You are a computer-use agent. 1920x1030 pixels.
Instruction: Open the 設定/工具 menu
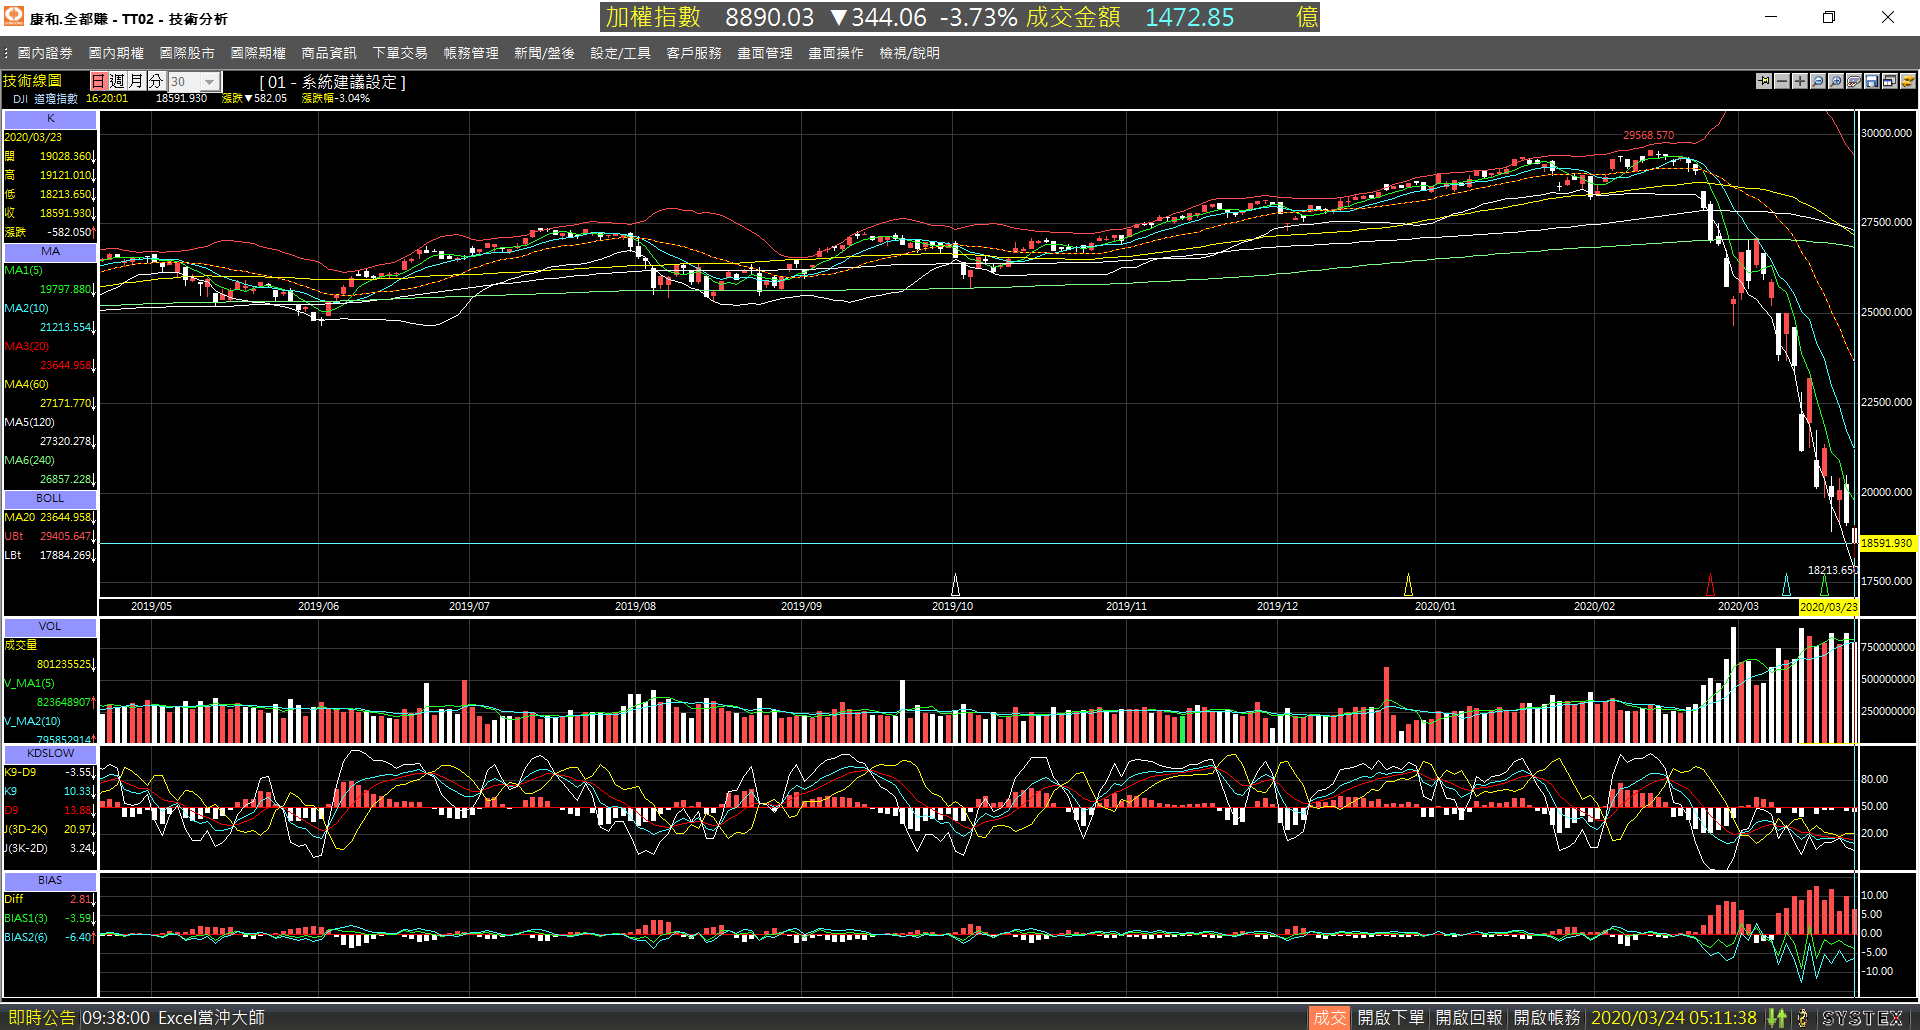pyautogui.click(x=620, y=53)
